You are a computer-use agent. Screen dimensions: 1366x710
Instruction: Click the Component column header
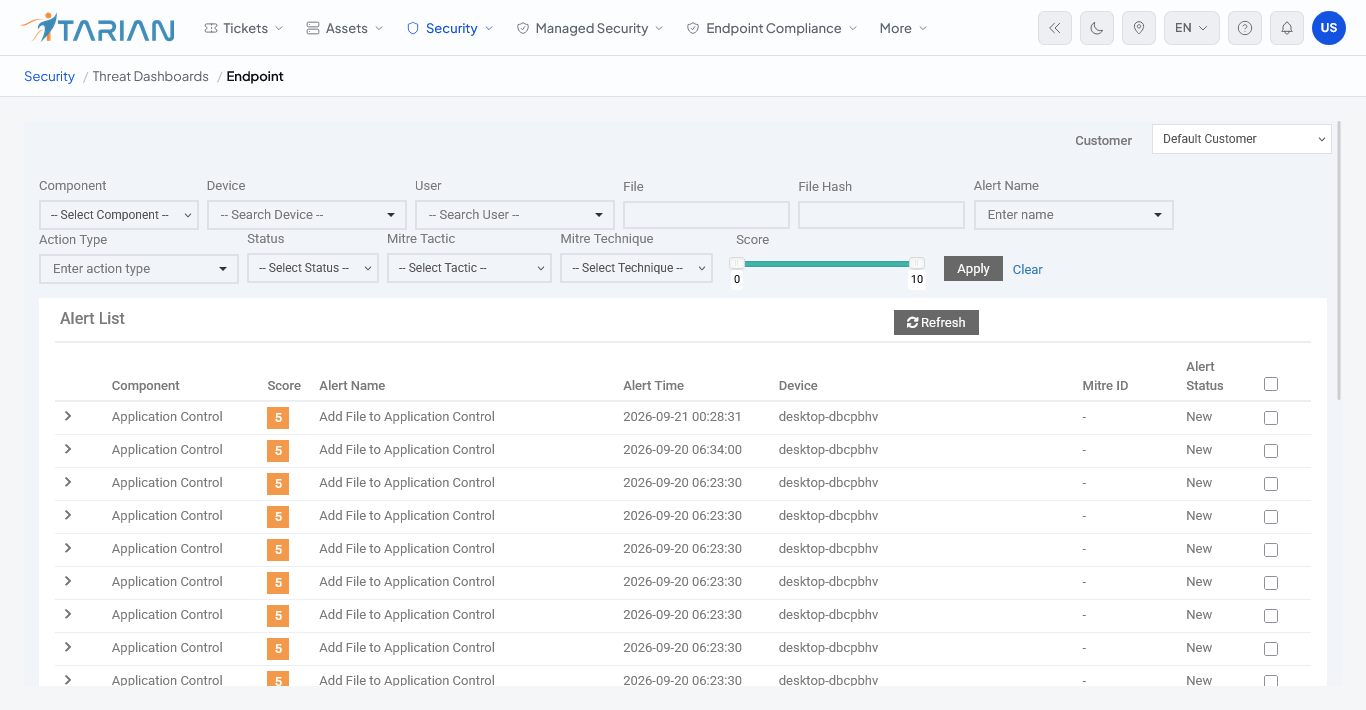(146, 385)
